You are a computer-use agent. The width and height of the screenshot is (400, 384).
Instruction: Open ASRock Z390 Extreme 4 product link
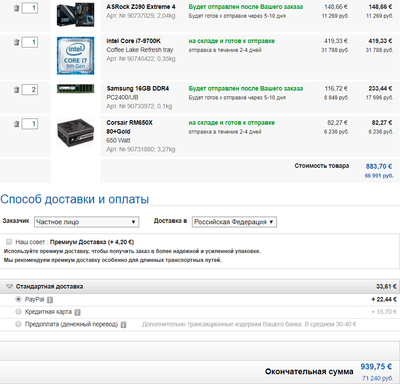point(141,7)
